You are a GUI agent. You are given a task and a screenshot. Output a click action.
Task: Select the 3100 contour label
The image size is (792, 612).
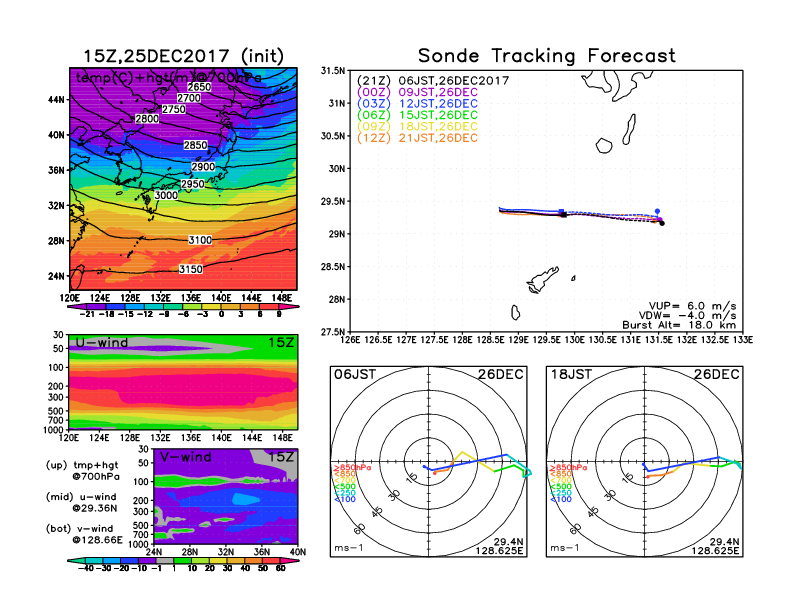tap(200, 240)
